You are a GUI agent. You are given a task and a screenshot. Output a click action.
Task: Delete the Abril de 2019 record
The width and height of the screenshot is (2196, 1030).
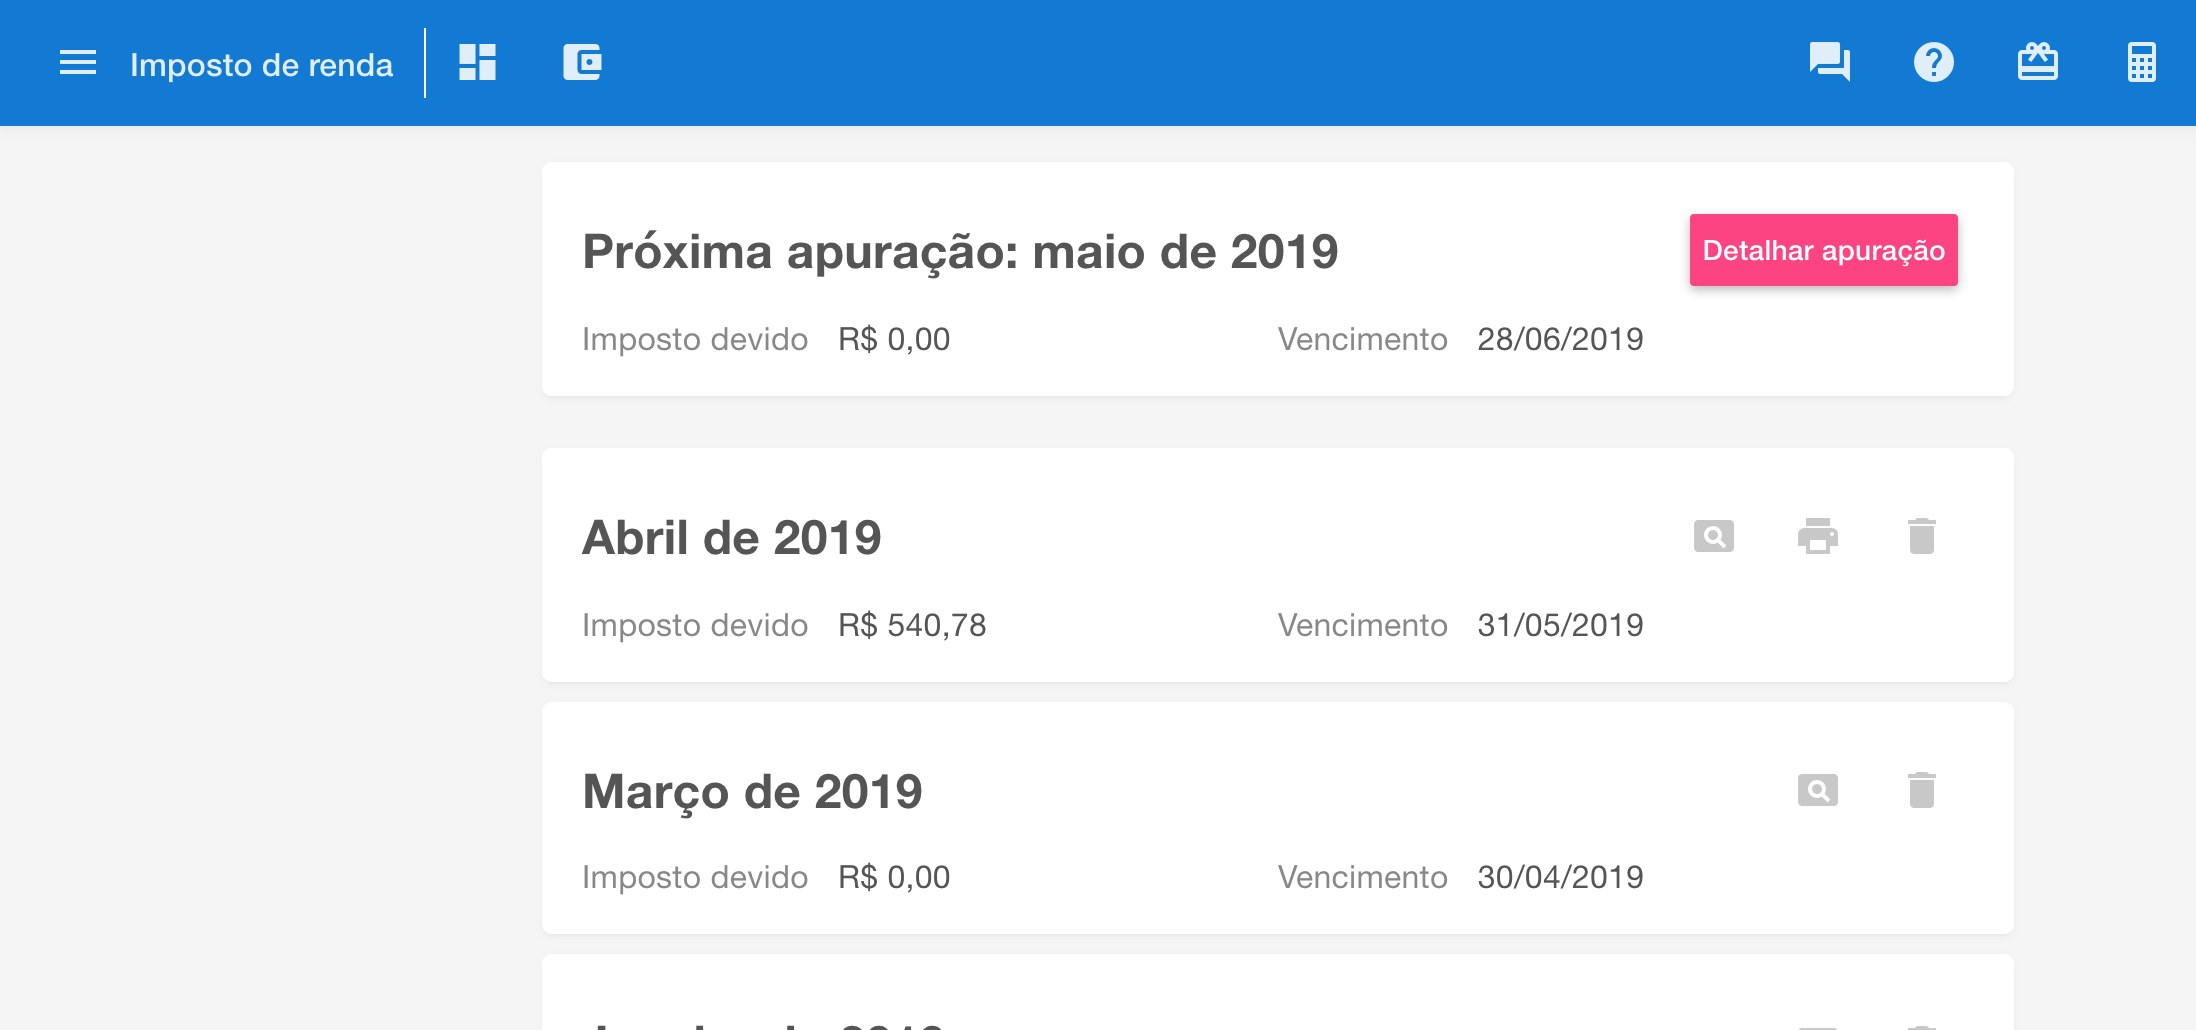pyautogui.click(x=1921, y=537)
